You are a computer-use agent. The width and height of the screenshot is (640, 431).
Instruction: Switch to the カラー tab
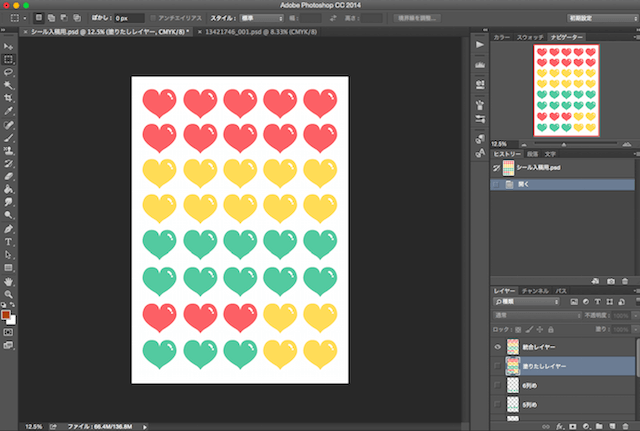click(x=502, y=37)
